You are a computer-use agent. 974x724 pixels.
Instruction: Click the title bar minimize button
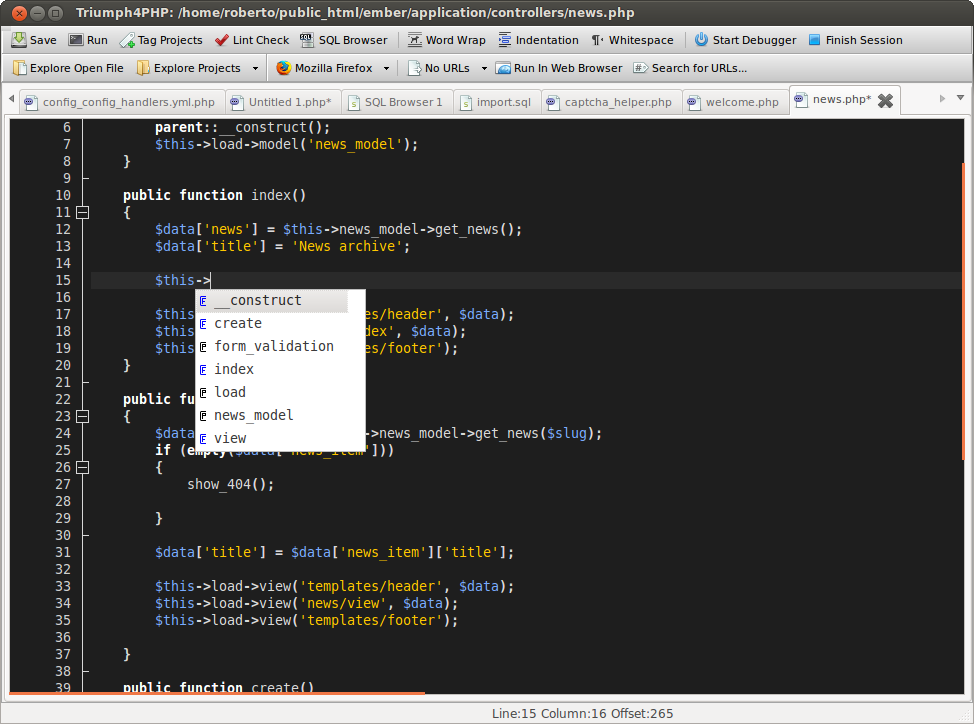37,12
